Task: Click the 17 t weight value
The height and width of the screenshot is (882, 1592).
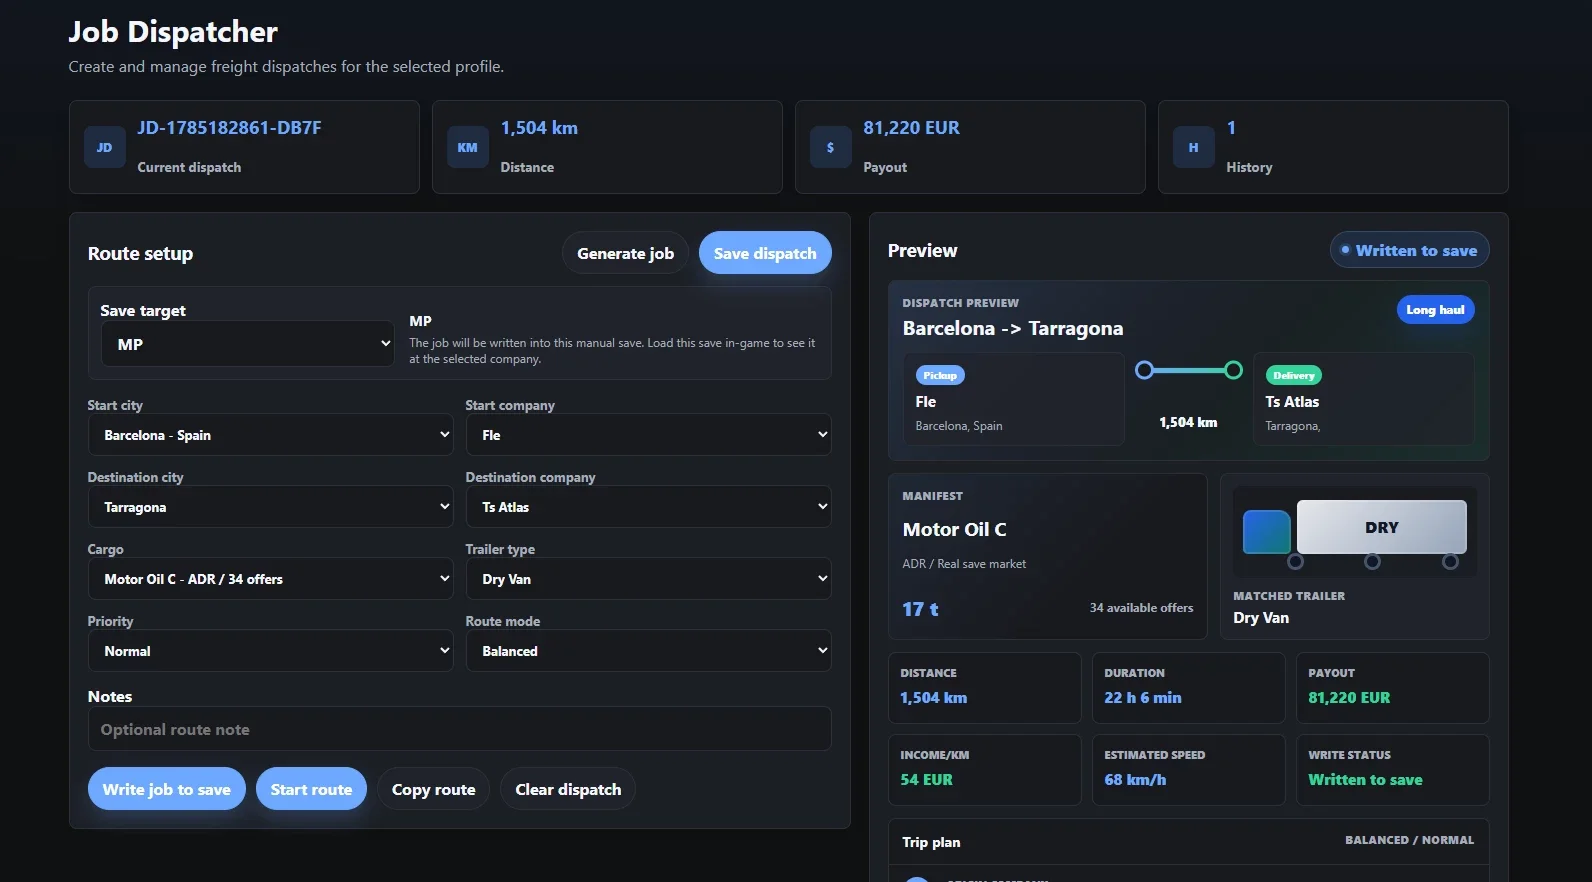Action: click(x=920, y=609)
